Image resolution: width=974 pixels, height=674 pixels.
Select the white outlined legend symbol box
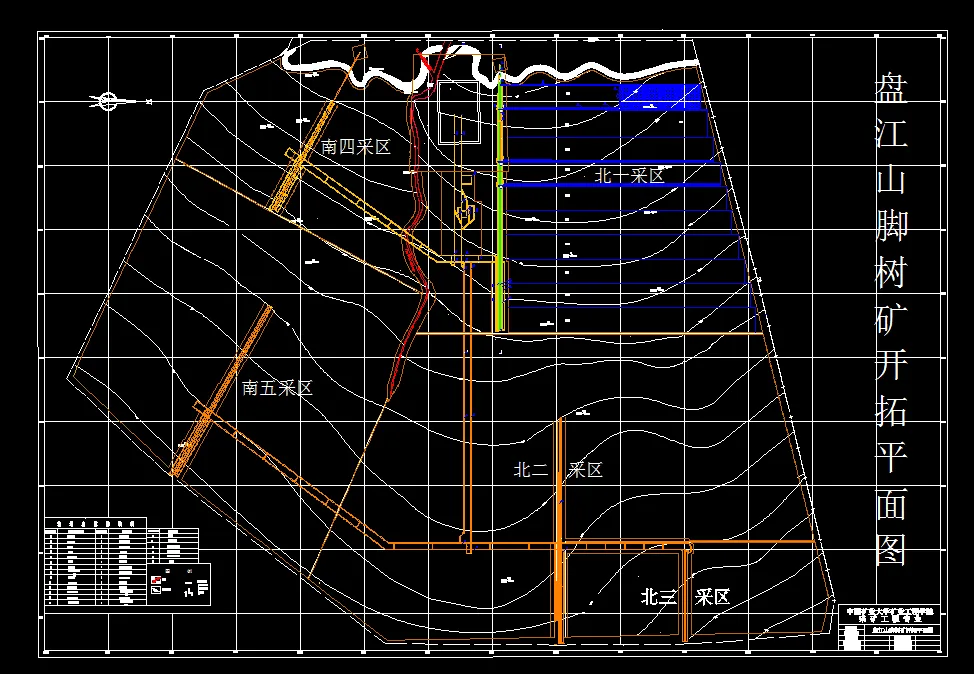coord(156,588)
